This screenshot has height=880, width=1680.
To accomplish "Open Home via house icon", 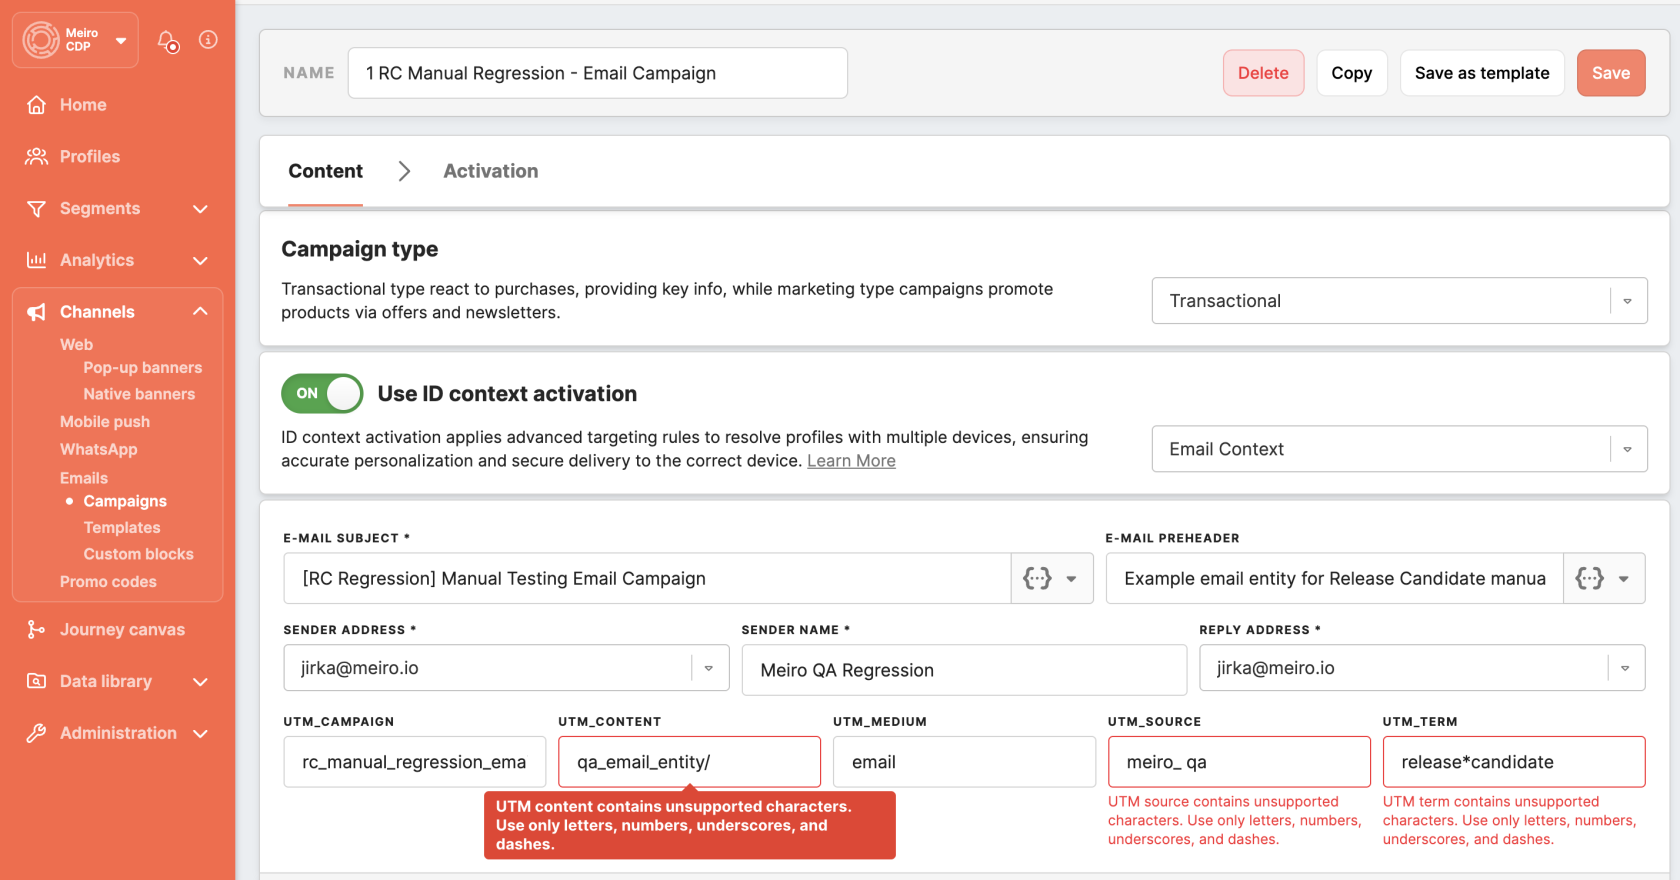I will point(37,105).
